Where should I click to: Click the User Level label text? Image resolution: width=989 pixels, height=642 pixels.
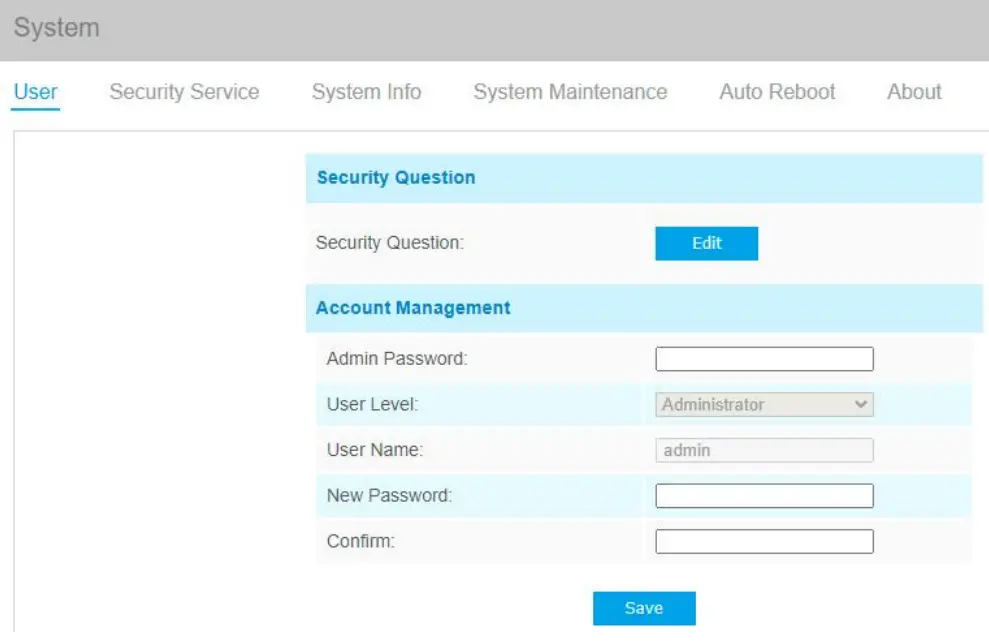[373, 405]
